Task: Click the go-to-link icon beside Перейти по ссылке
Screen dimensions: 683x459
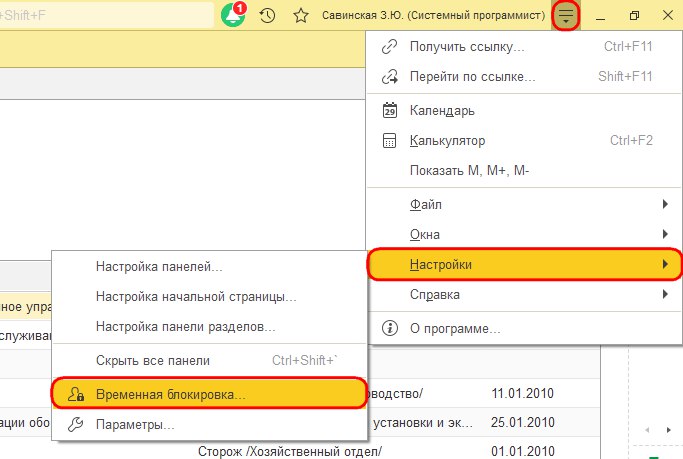Action: 389,77
